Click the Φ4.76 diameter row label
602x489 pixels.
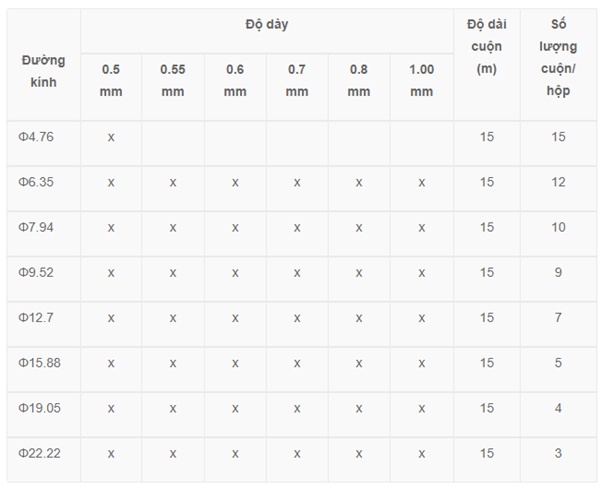[x=36, y=136]
